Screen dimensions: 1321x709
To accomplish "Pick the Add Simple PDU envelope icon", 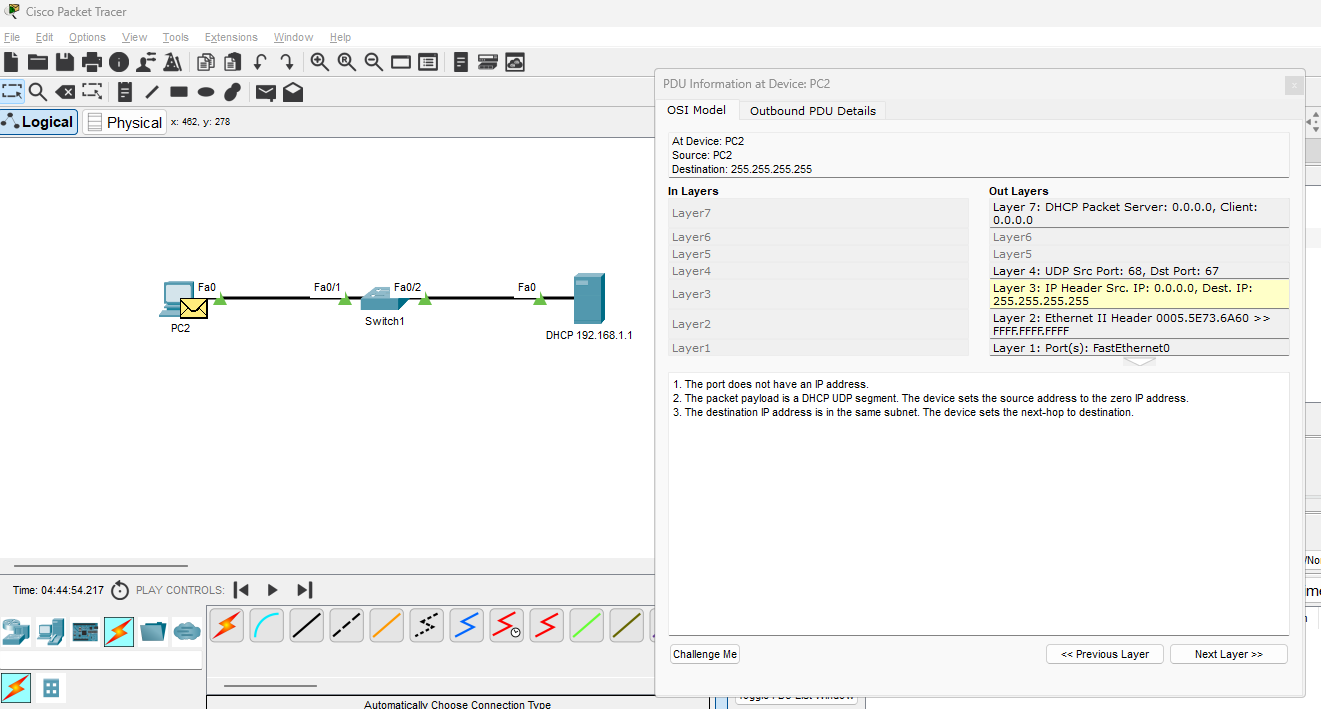I will pyautogui.click(x=265, y=93).
